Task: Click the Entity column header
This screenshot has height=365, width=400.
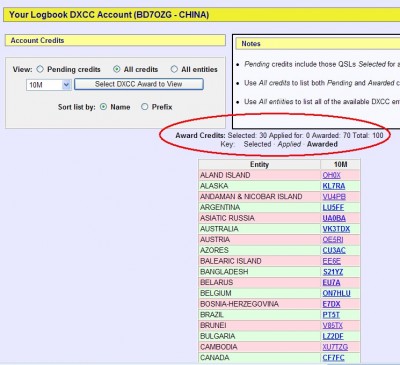Action: click(259, 164)
